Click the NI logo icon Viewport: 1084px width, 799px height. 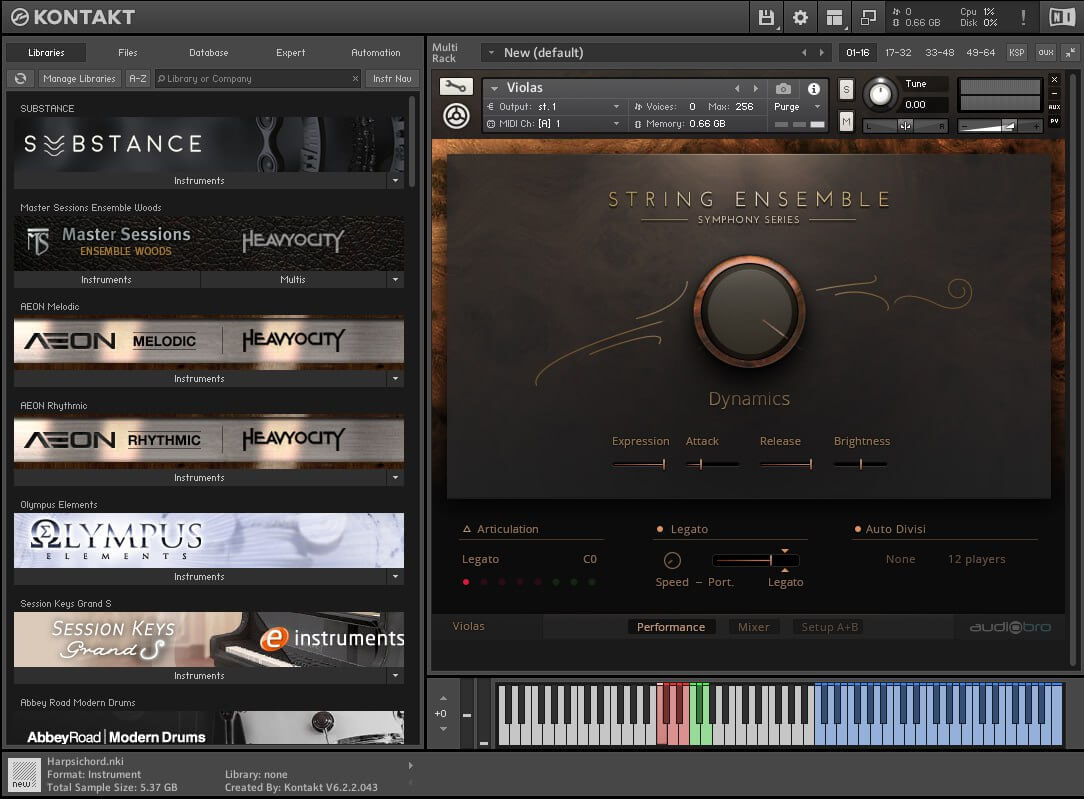click(x=1062, y=17)
